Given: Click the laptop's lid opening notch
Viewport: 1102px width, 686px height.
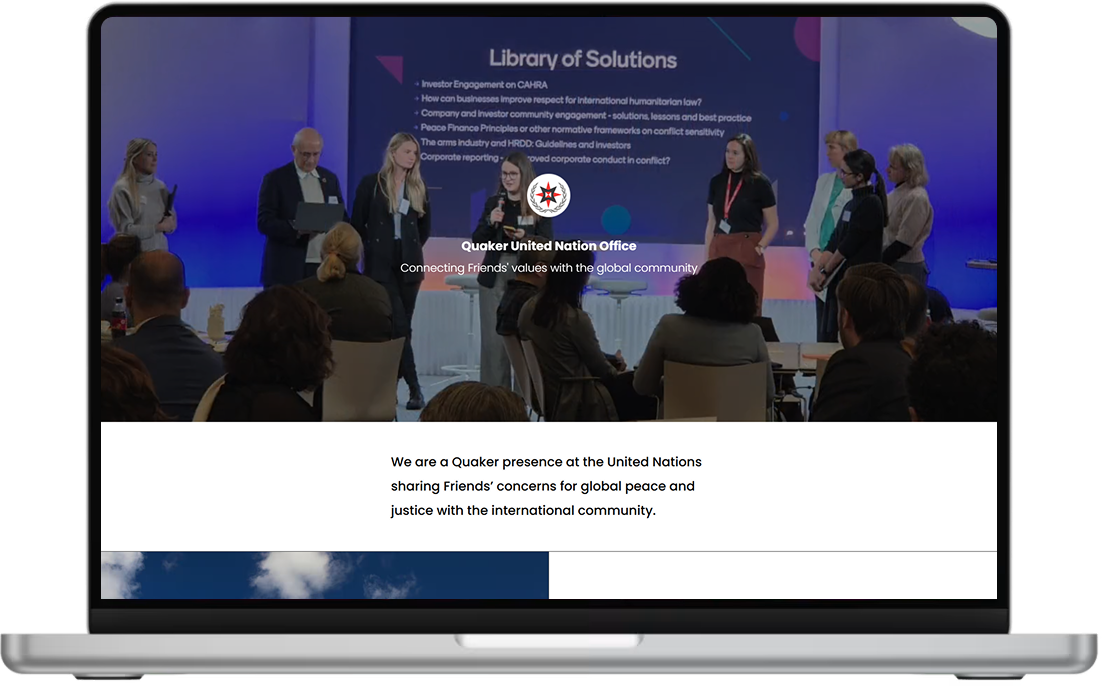Looking at the screenshot, I should click(550, 640).
